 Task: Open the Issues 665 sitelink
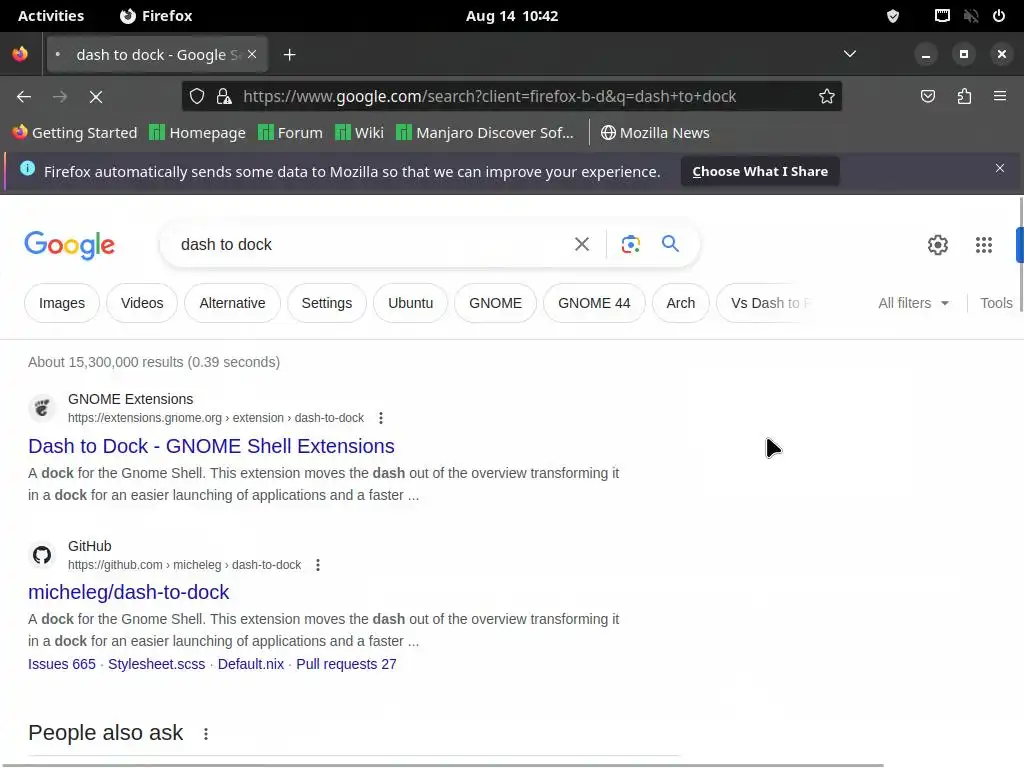click(62, 664)
